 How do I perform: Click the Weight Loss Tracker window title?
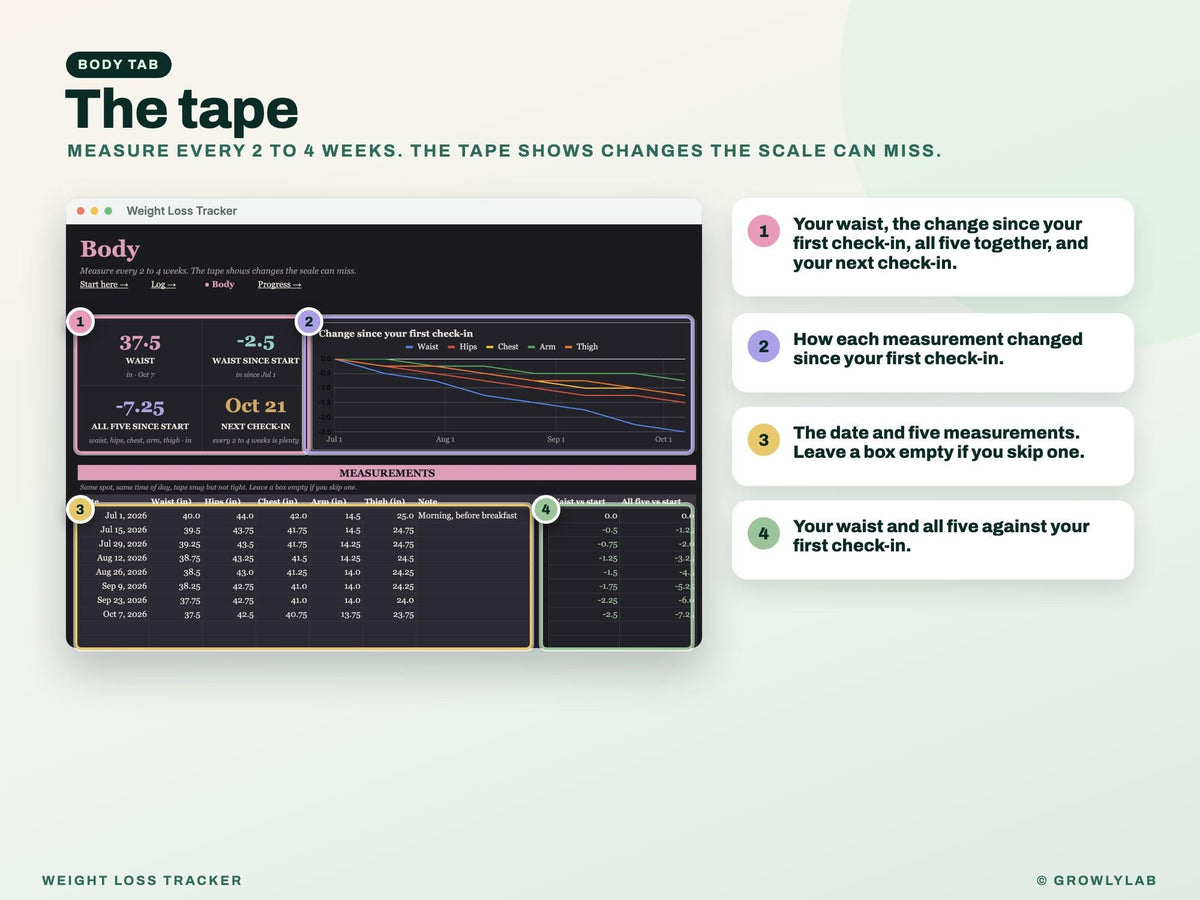[x=182, y=211]
